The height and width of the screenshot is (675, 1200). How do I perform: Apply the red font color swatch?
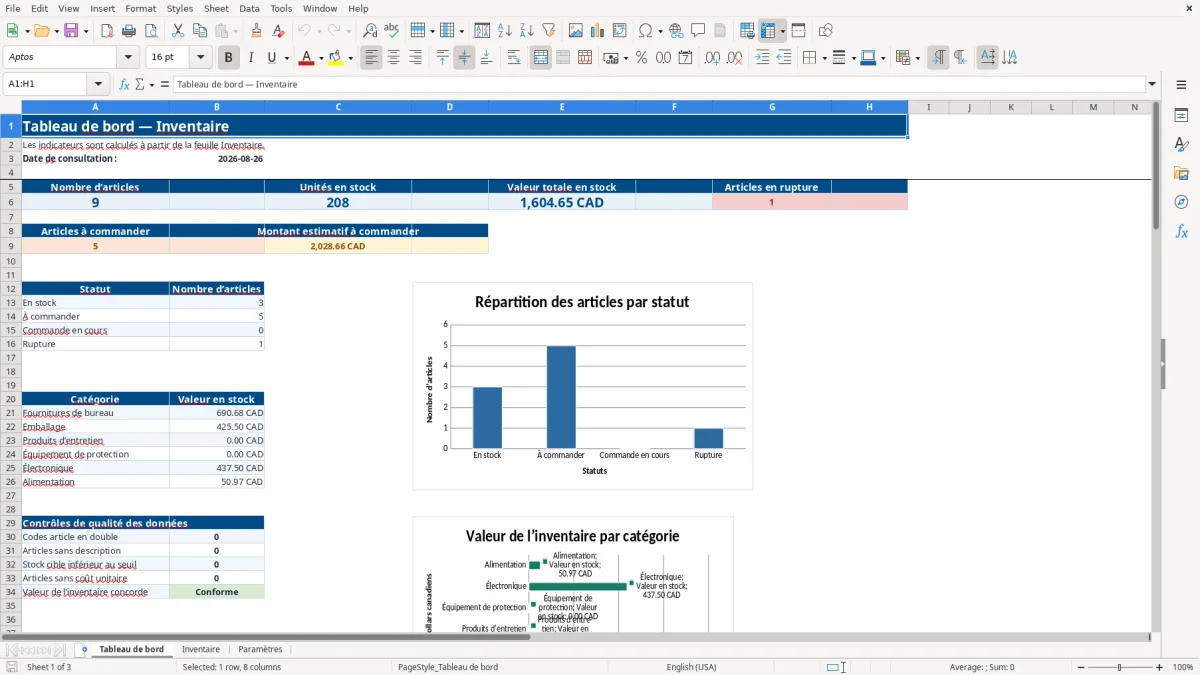coord(306,58)
